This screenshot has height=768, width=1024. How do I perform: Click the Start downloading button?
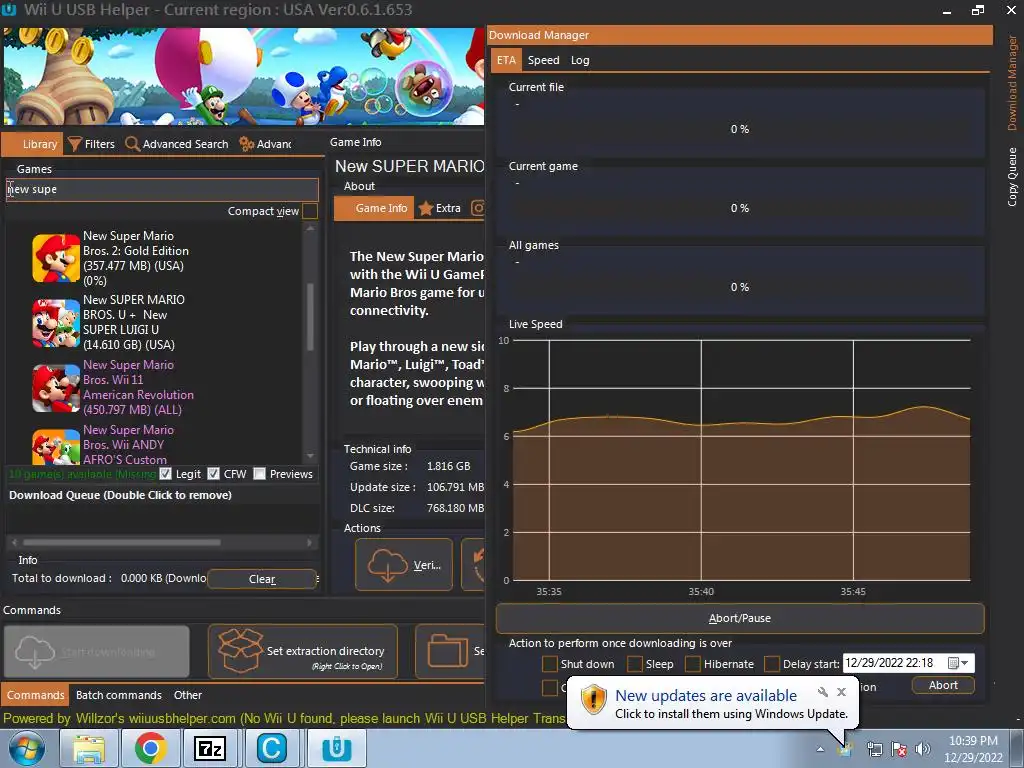[x=97, y=652]
